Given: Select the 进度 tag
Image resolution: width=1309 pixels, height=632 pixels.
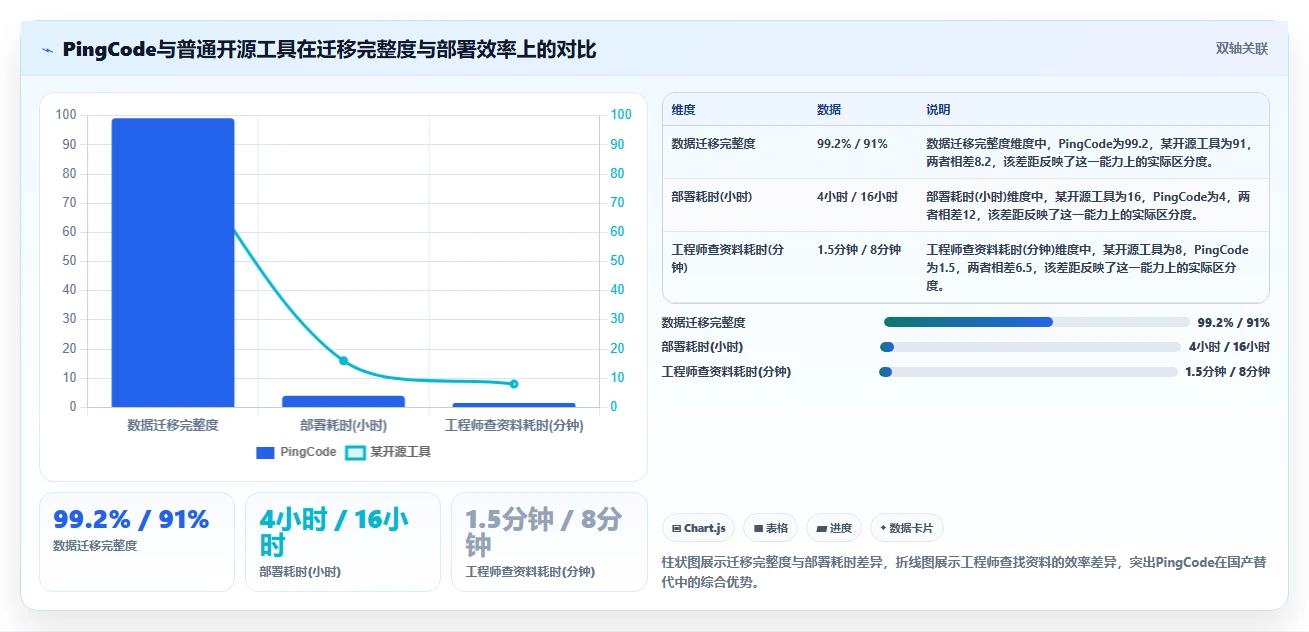Looking at the screenshot, I should click(x=834, y=528).
